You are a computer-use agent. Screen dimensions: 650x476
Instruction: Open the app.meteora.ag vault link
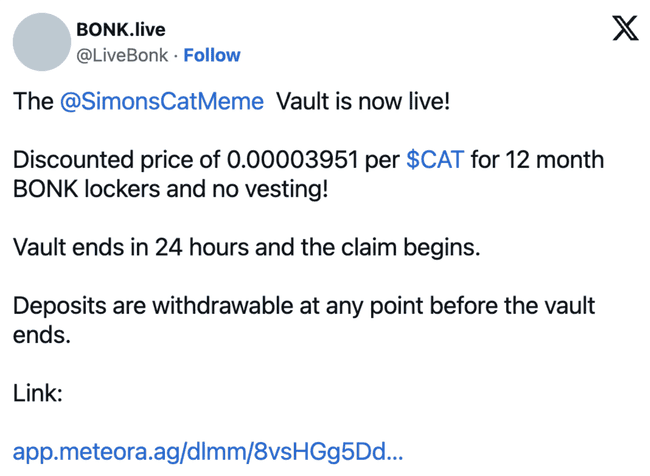click(x=209, y=452)
